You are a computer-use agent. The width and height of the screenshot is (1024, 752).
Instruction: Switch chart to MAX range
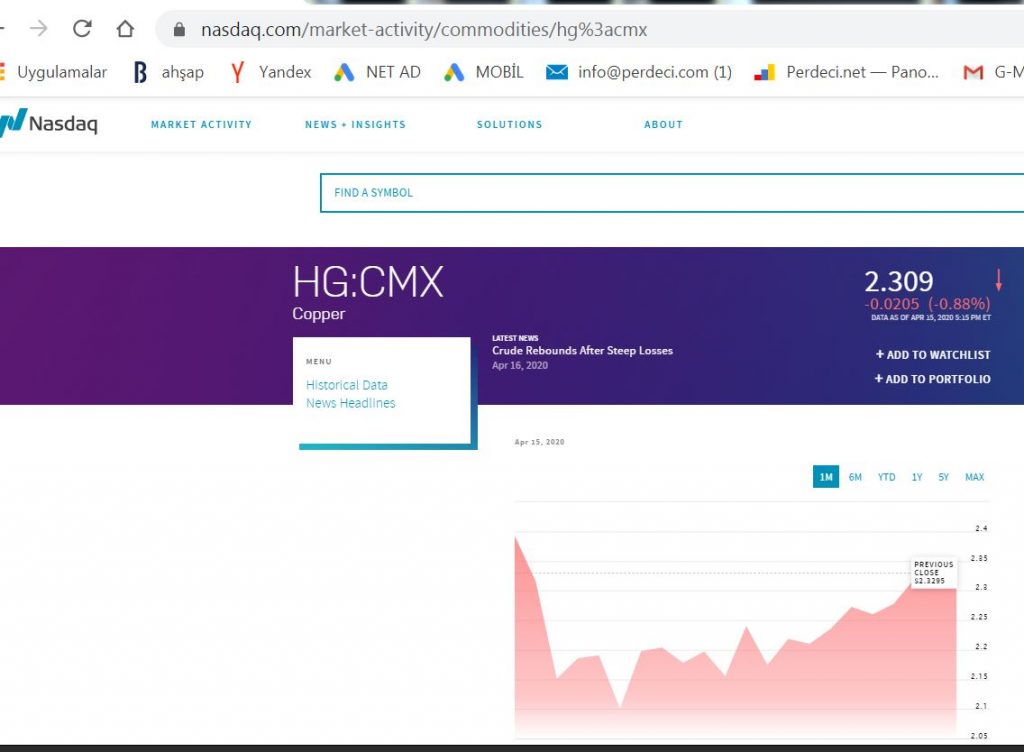pyautogui.click(x=974, y=477)
